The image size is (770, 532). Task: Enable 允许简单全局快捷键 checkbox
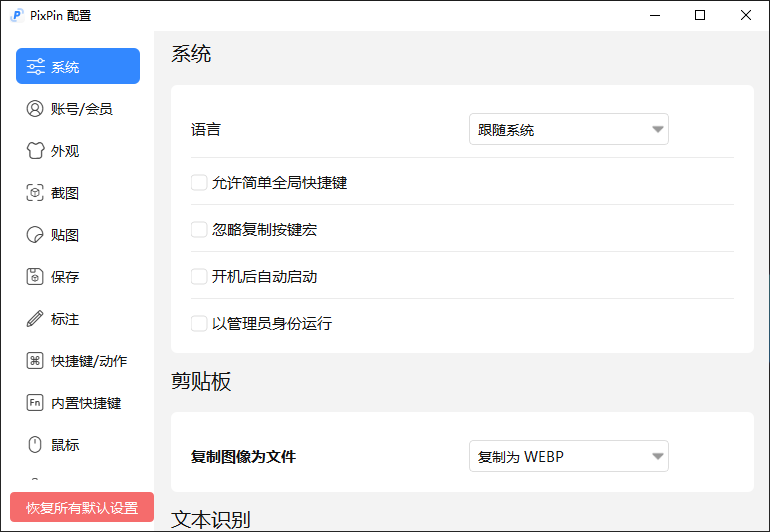click(x=199, y=183)
